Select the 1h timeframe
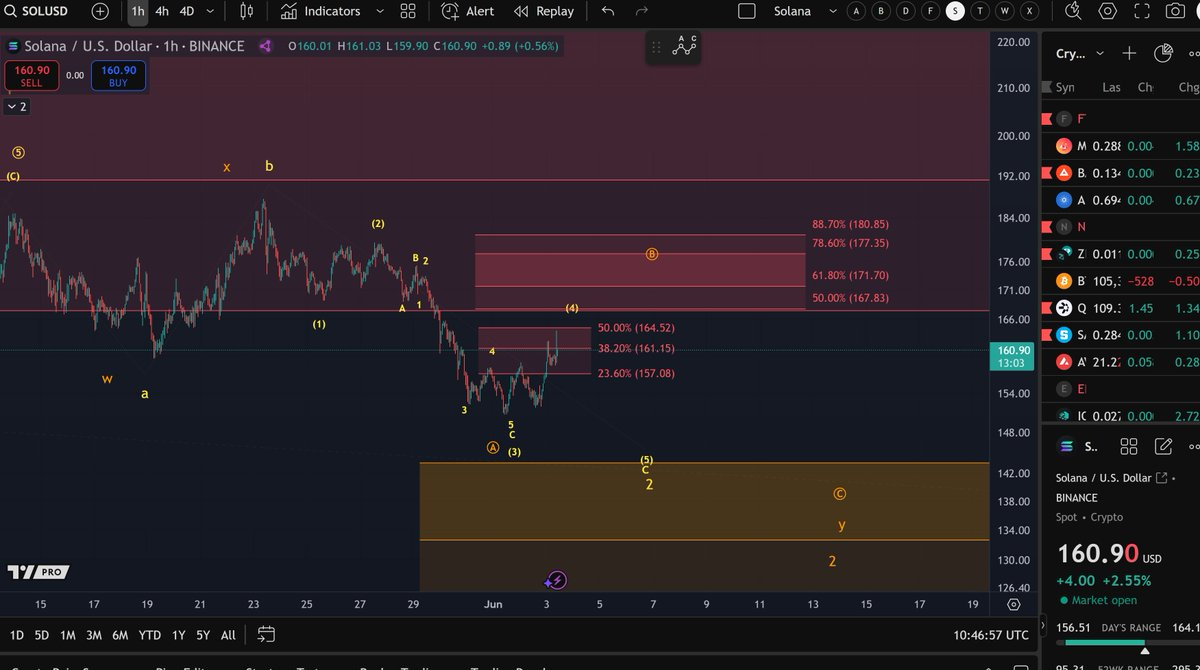Viewport: 1200px width, 670px height. [138, 11]
